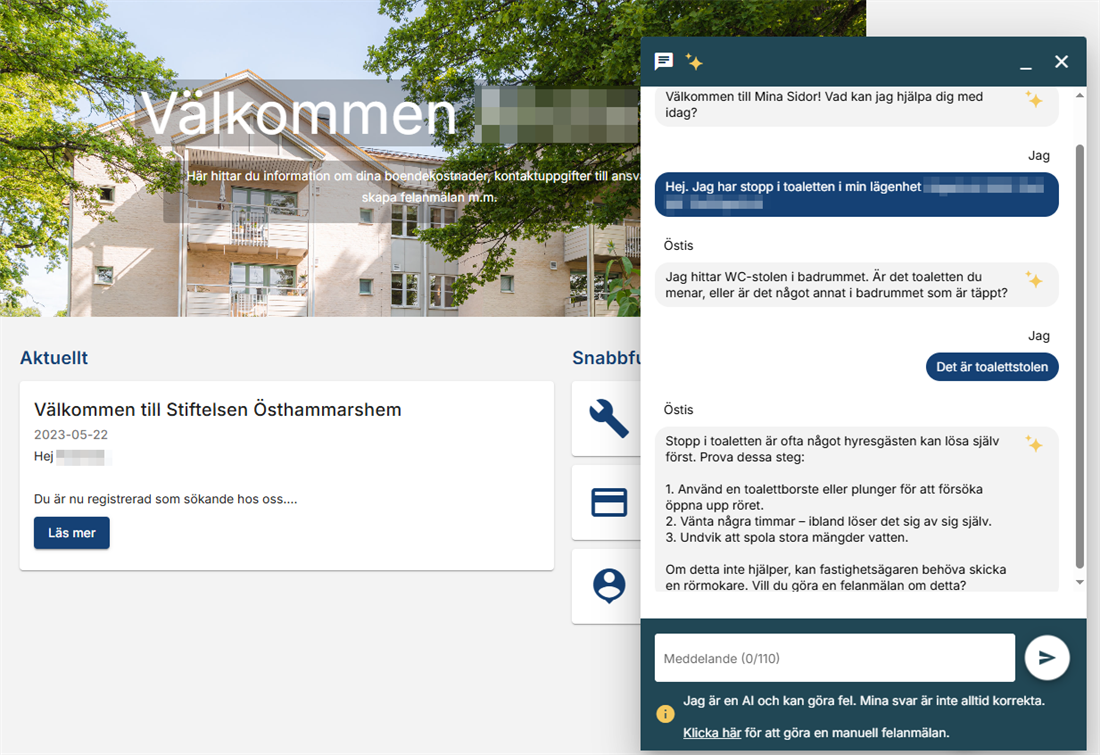Click the yellow info icon below the input
The width and height of the screenshot is (1100, 755).
(x=665, y=714)
